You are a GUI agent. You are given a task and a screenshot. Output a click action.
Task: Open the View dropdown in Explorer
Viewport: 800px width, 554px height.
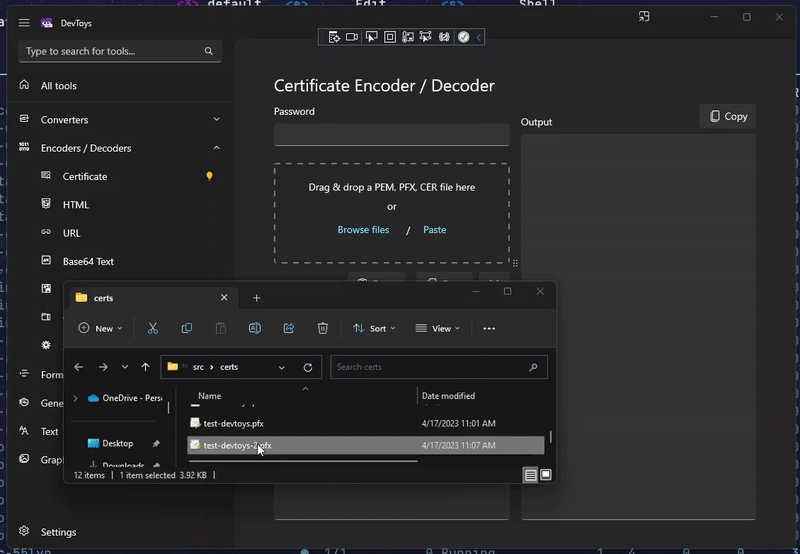[438, 329]
